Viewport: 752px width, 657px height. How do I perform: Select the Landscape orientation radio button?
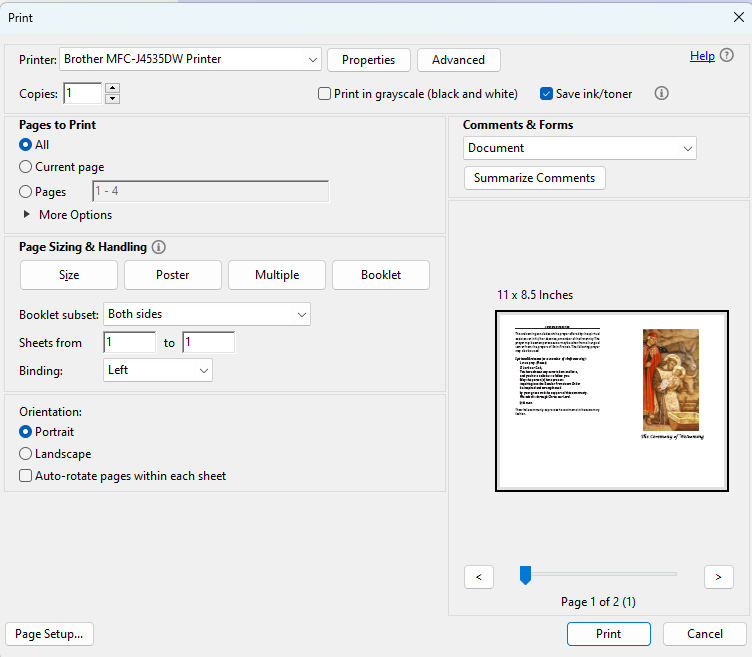26,454
